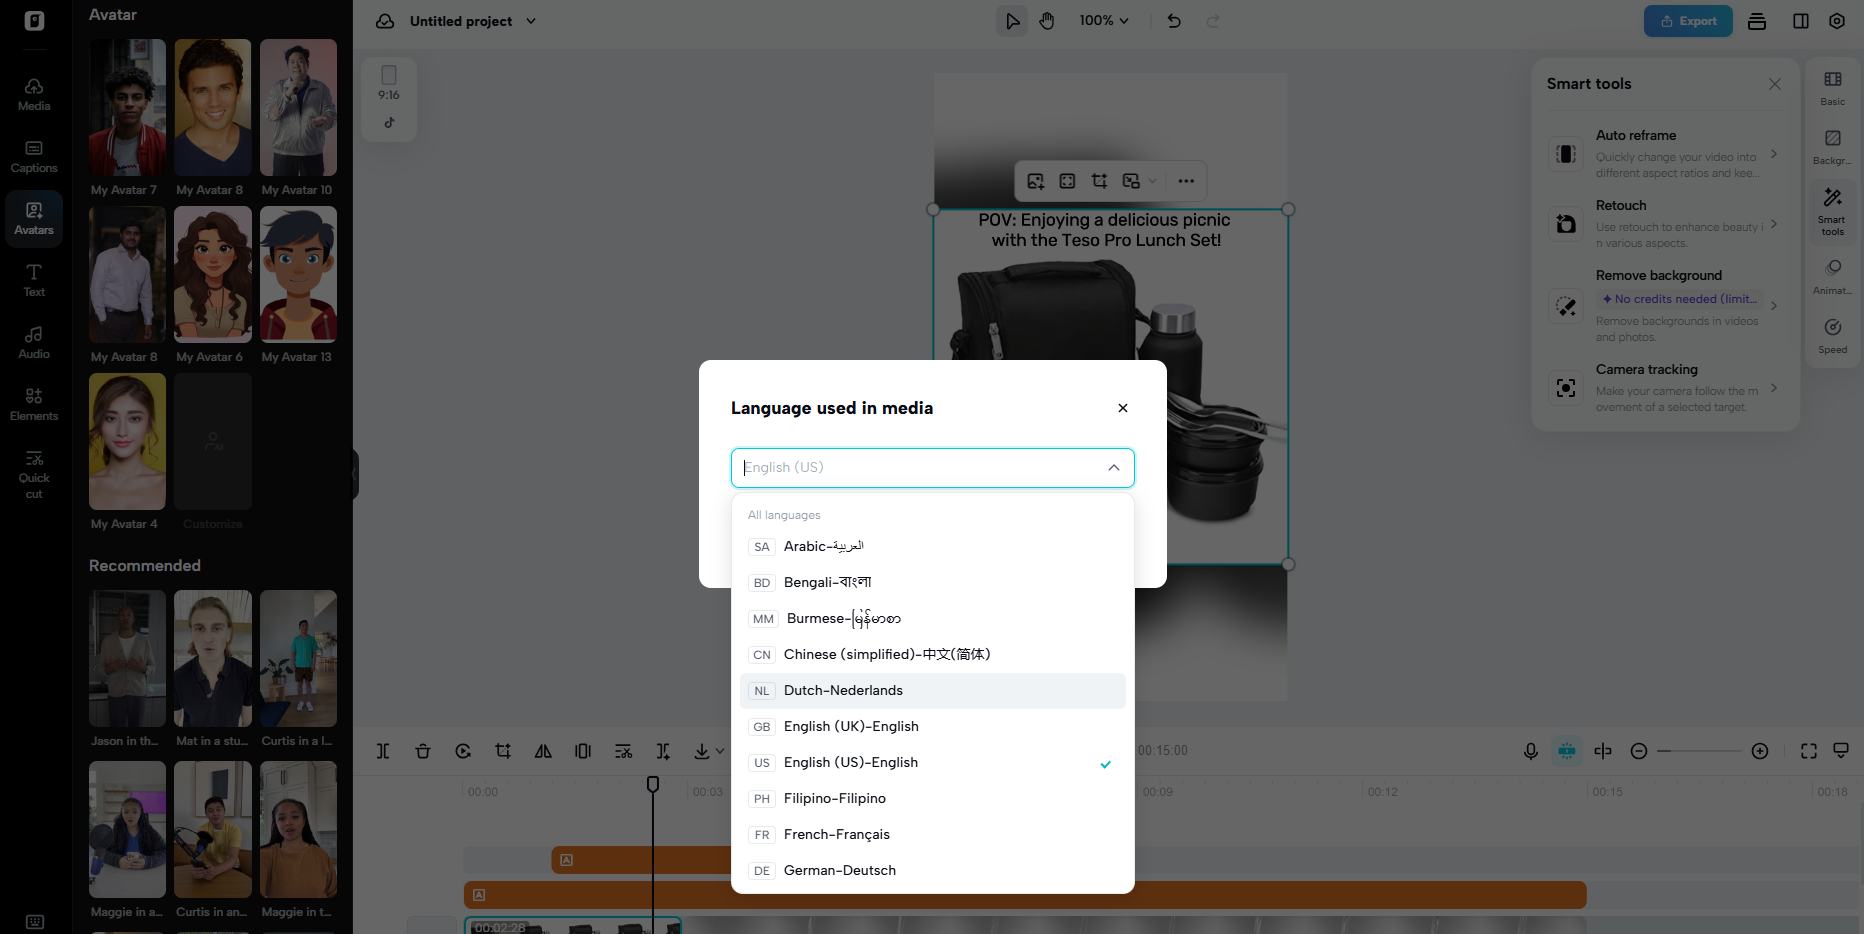This screenshot has width=1864, height=934.
Task: Pick French-Français in the language list
Action: tap(933, 835)
